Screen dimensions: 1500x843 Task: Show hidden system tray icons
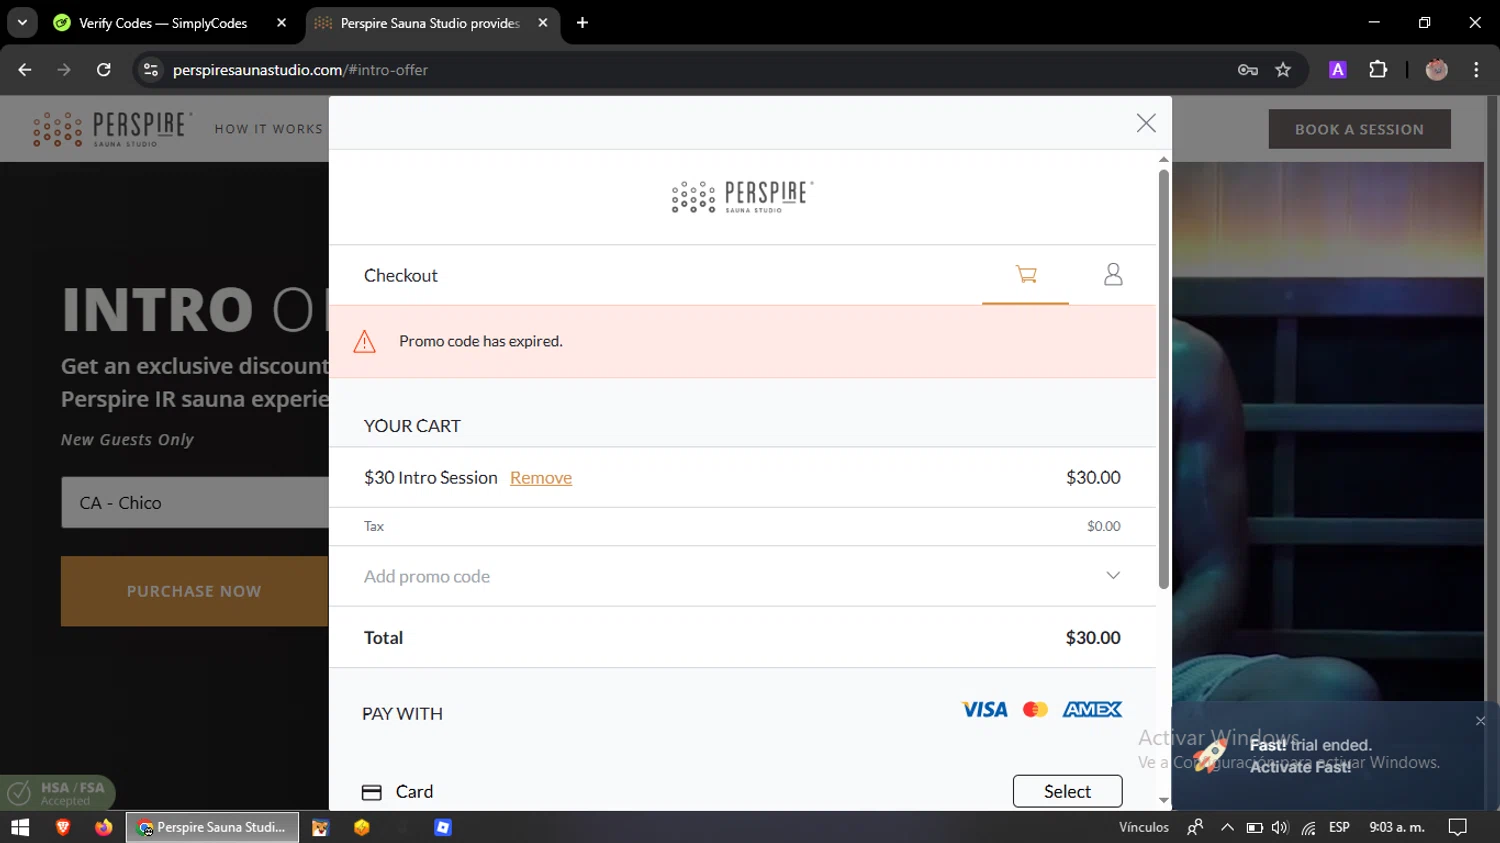(x=1227, y=827)
